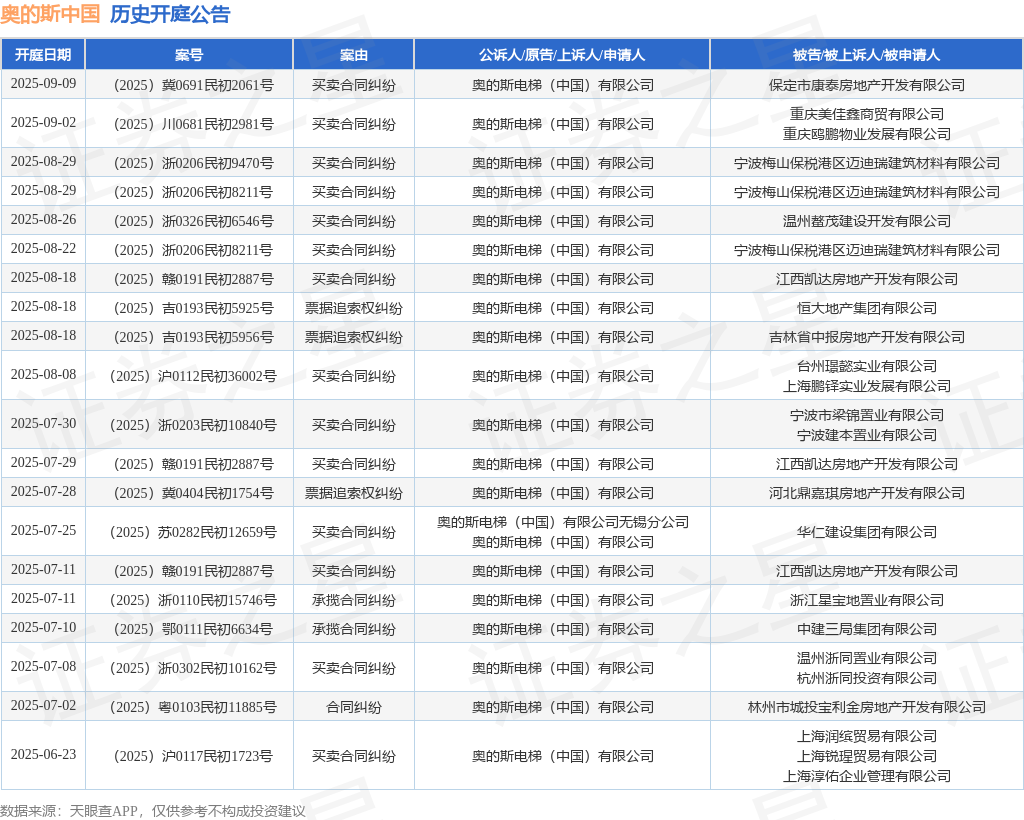The width and height of the screenshot is (1024, 820).
Task: Click defendant 宁波建本置业有限公司
Action: [x=867, y=435]
